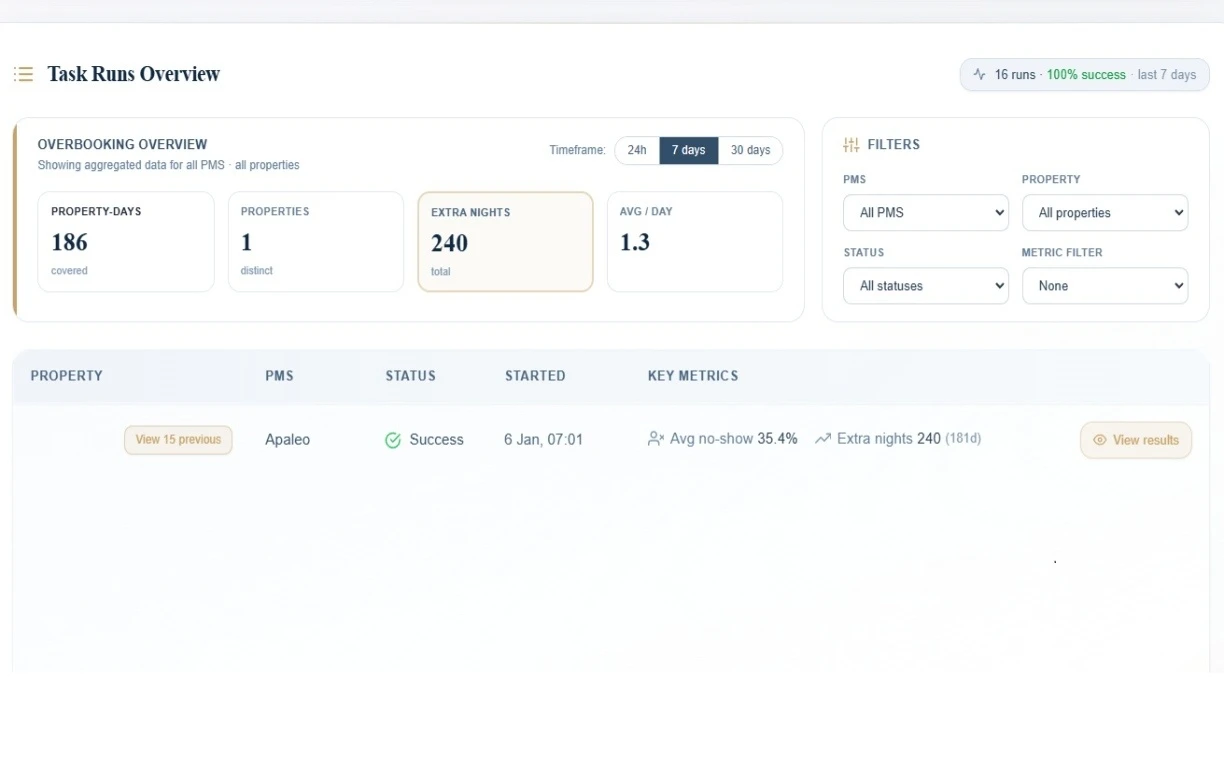Click the PROPERTY column header

pyautogui.click(x=66, y=376)
